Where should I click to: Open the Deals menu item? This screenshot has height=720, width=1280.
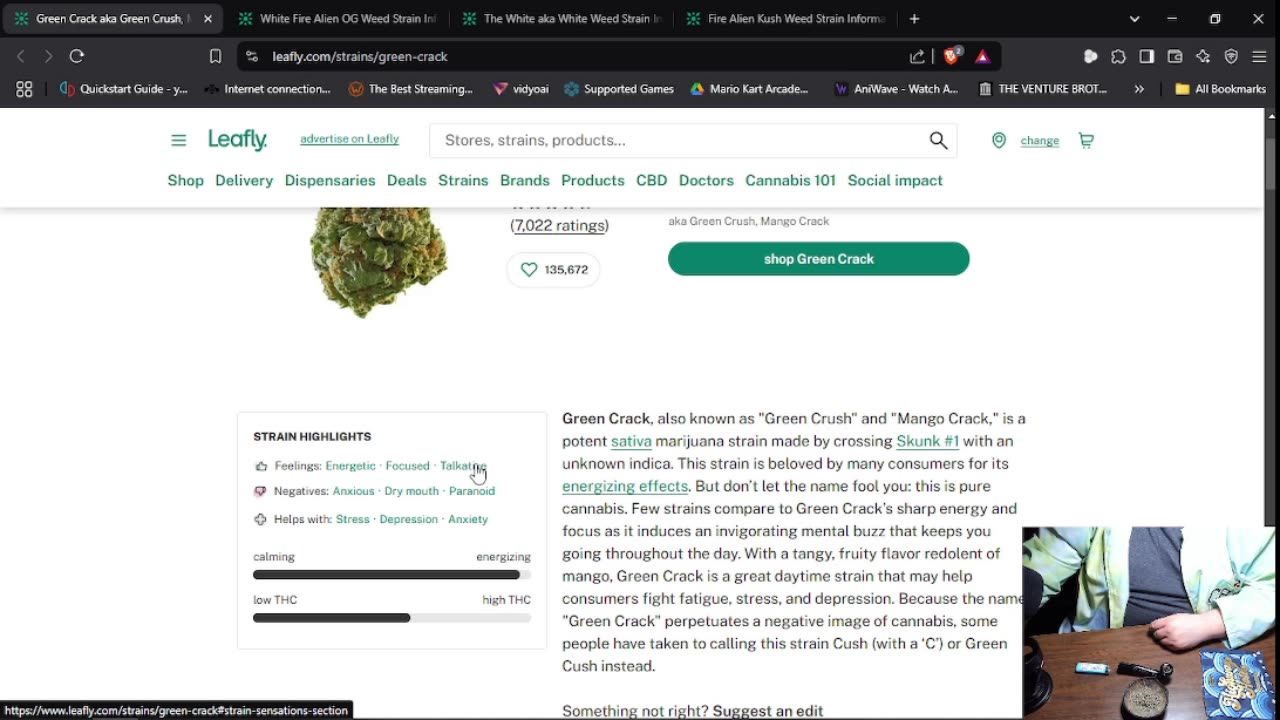(x=406, y=180)
